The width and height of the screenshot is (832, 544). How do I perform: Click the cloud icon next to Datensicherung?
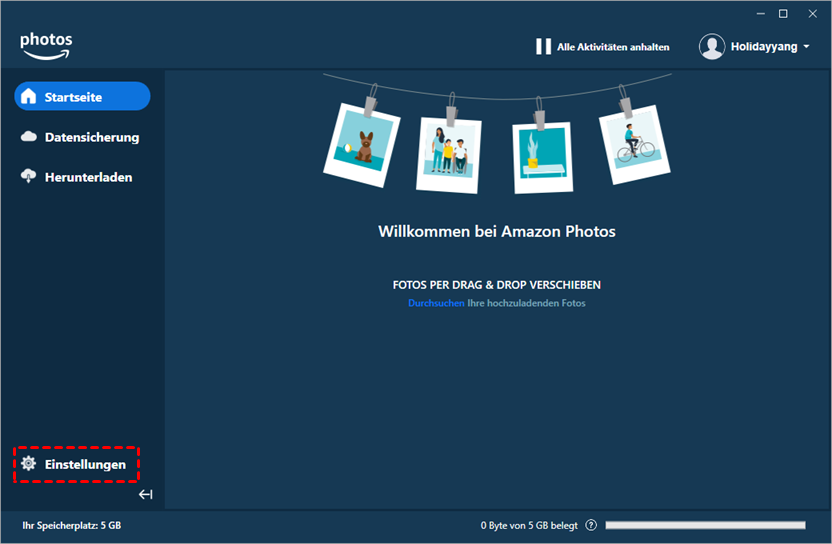coord(29,136)
